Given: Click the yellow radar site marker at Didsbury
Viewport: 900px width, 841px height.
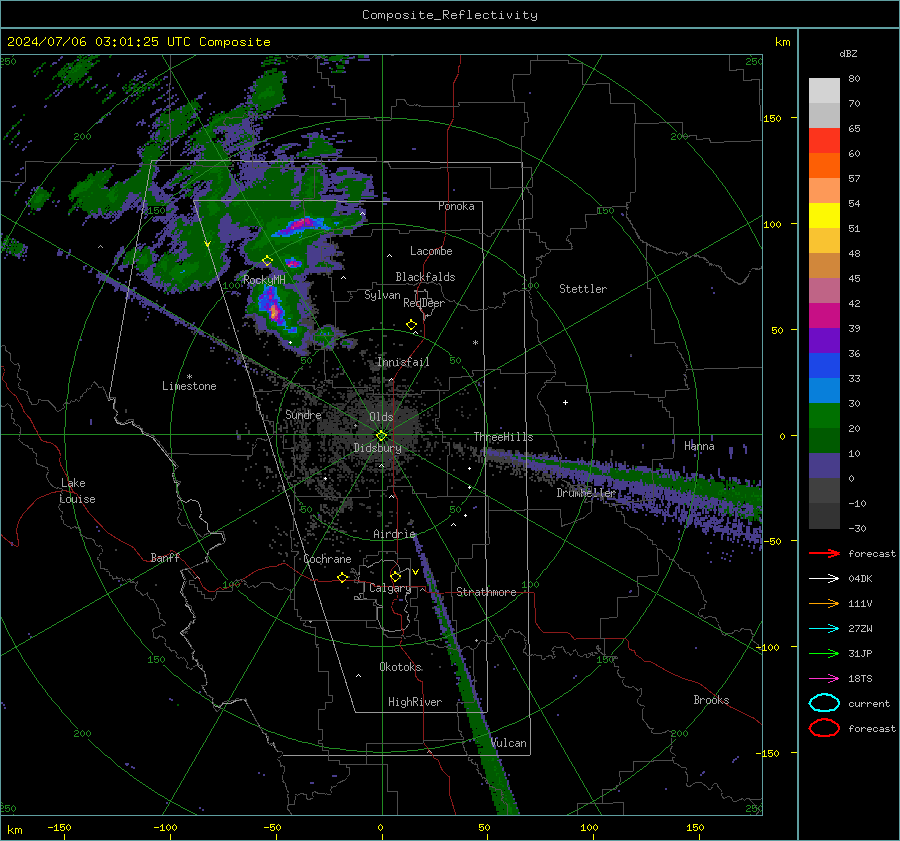Looking at the screenshot, I should 382,436.
